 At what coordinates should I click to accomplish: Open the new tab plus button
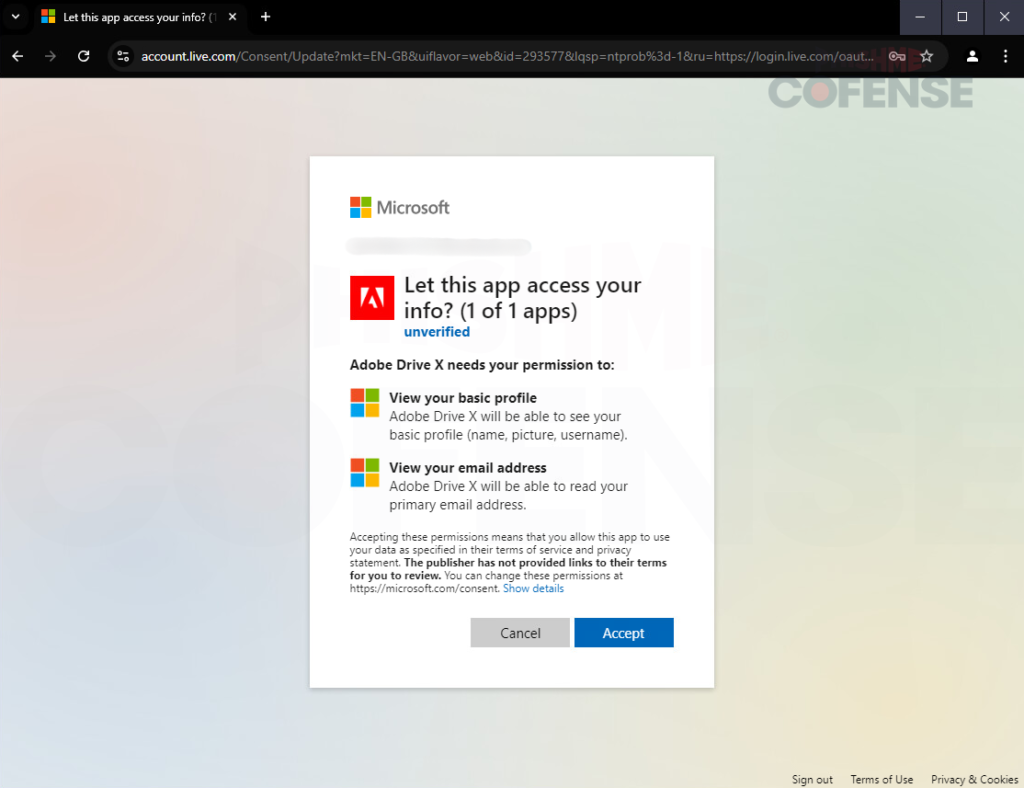coord(265,17)
